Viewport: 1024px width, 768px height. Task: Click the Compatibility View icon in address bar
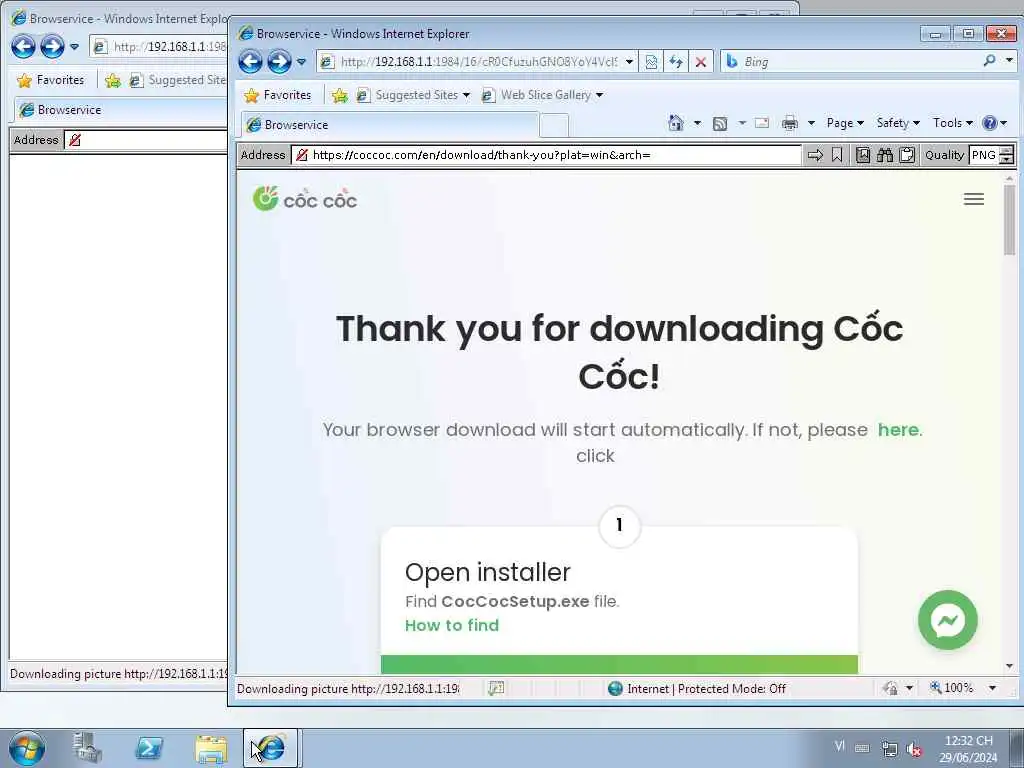(651, 62)
